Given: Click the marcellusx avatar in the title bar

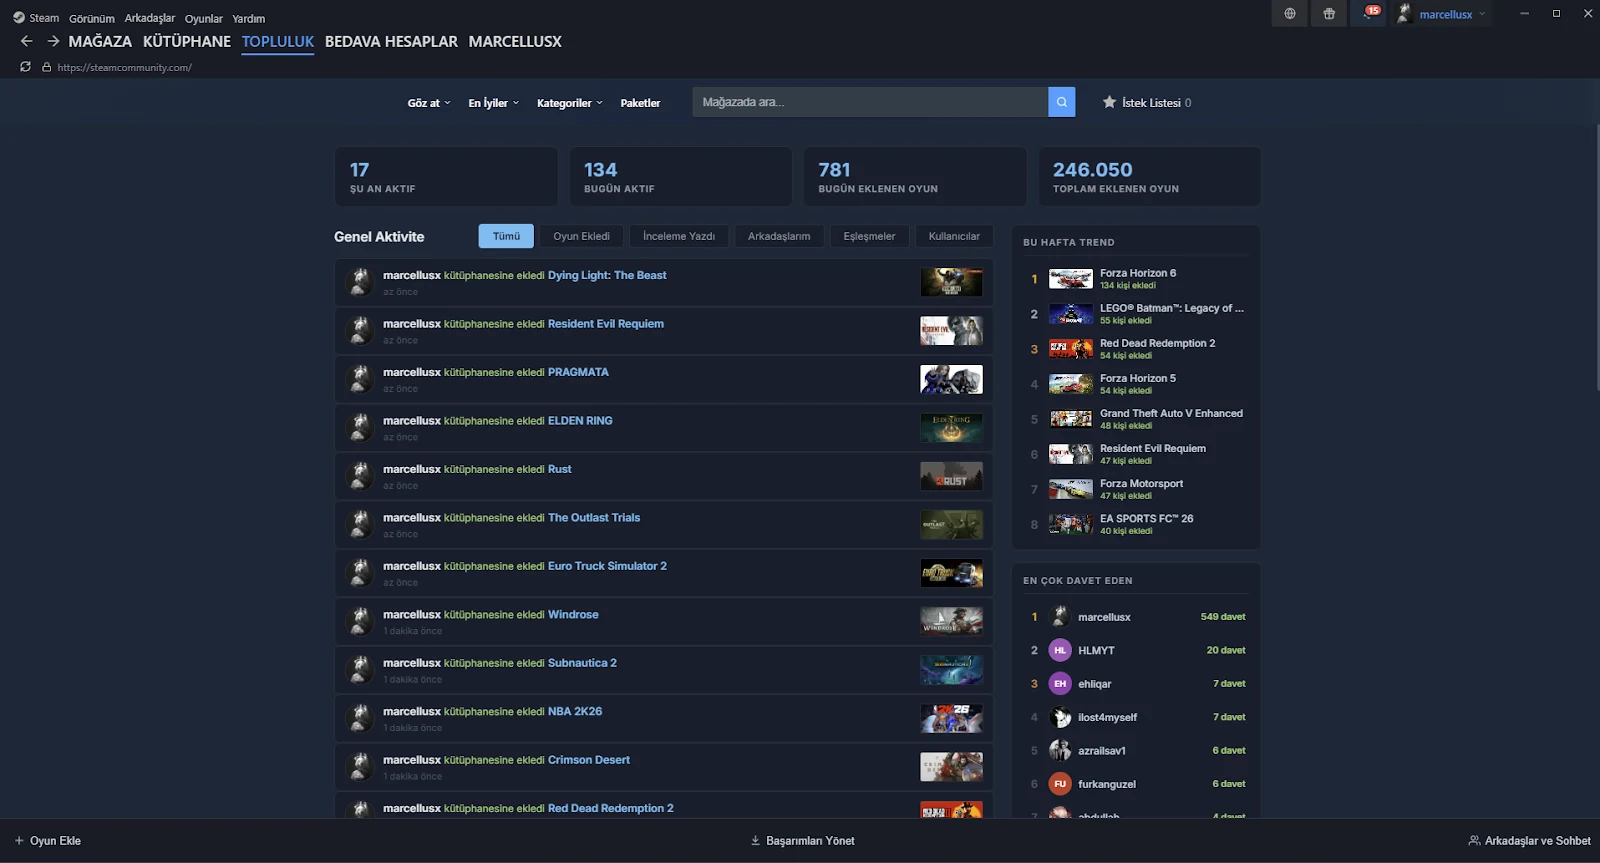Looking at the screenshot, I should (x=1404, y=14).
